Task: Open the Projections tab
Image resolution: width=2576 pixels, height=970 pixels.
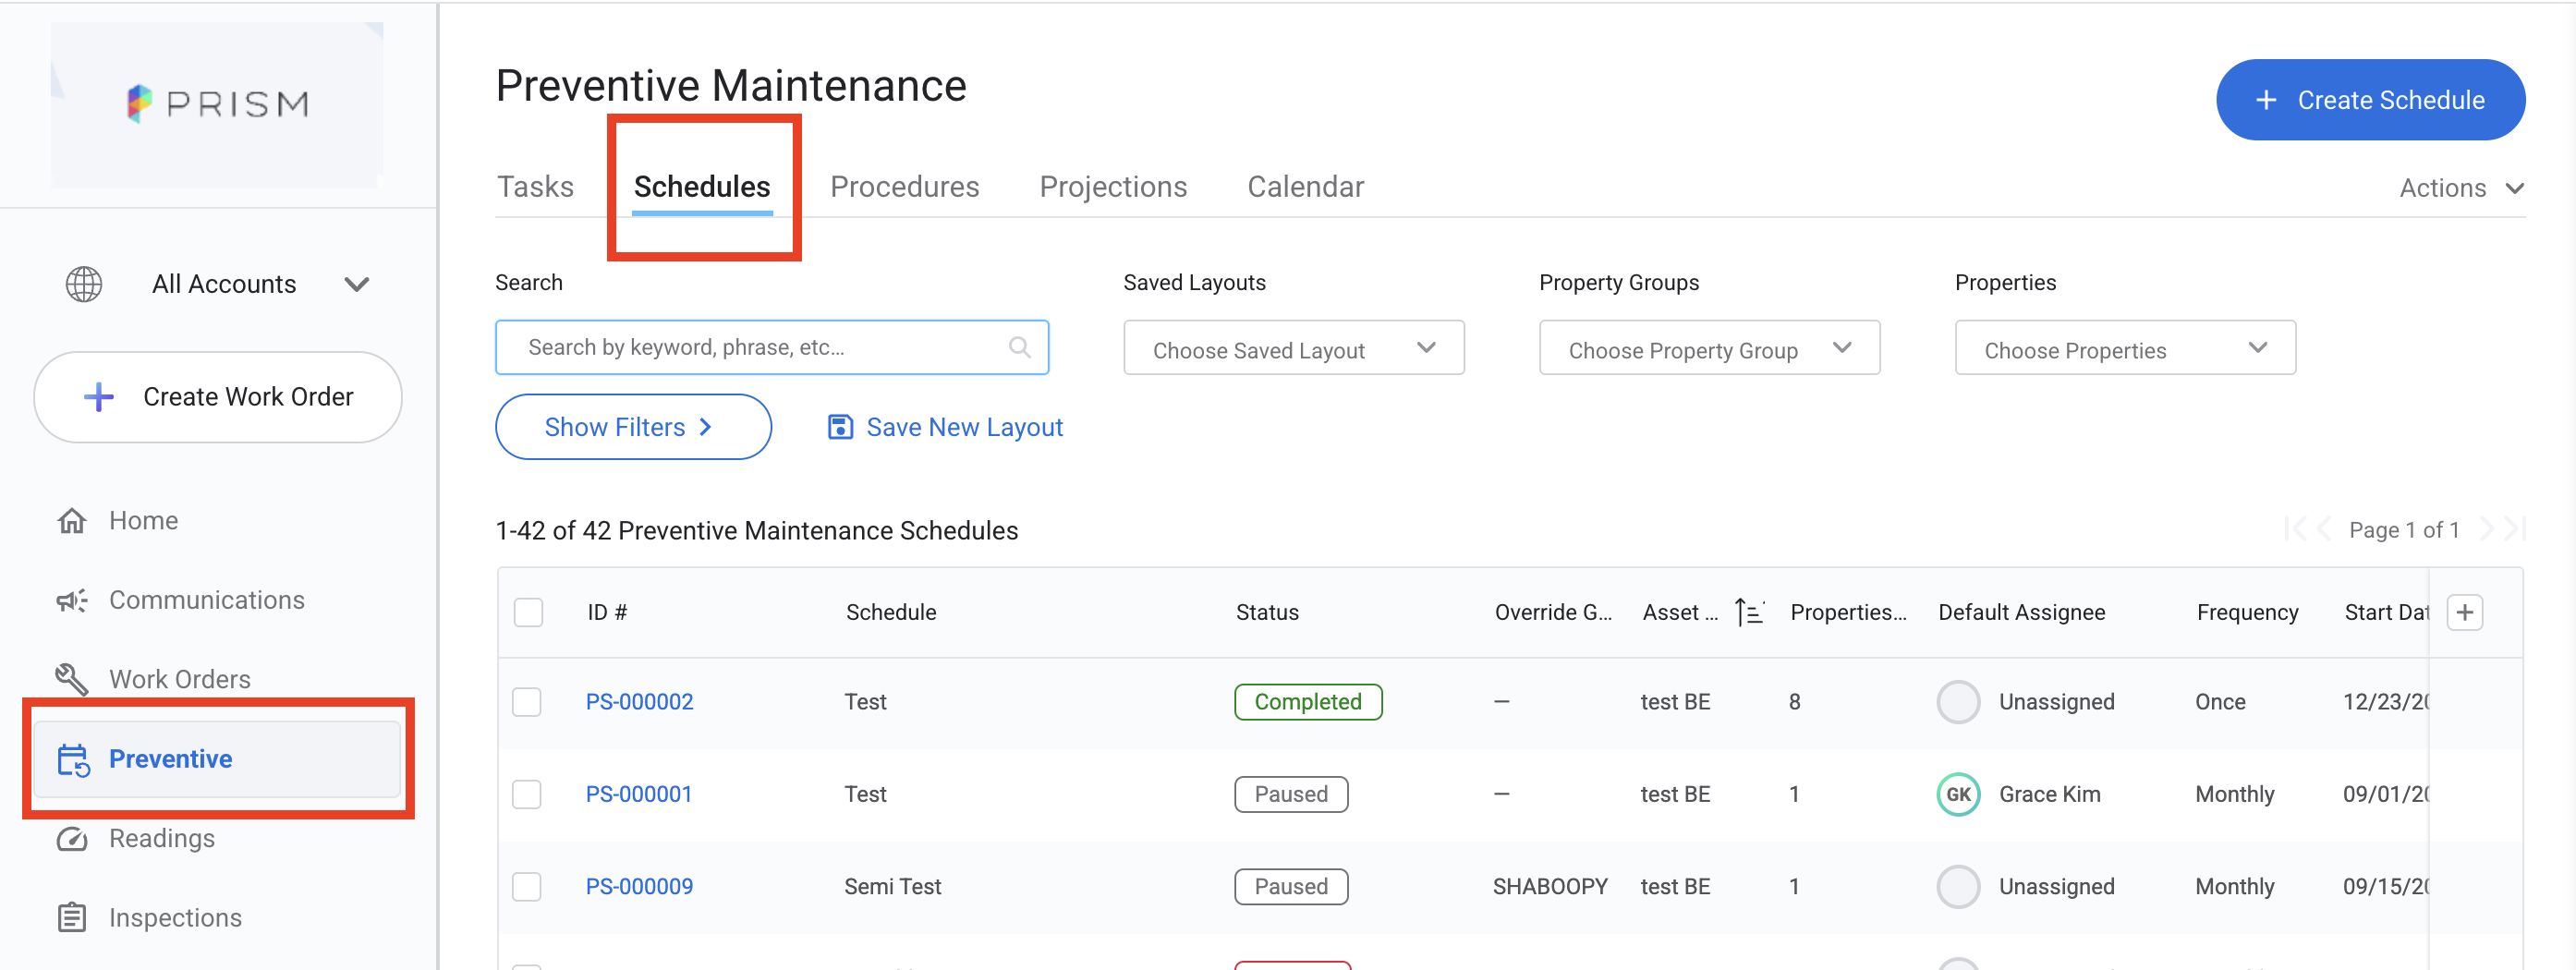Action: click(x=1113, y=187)
